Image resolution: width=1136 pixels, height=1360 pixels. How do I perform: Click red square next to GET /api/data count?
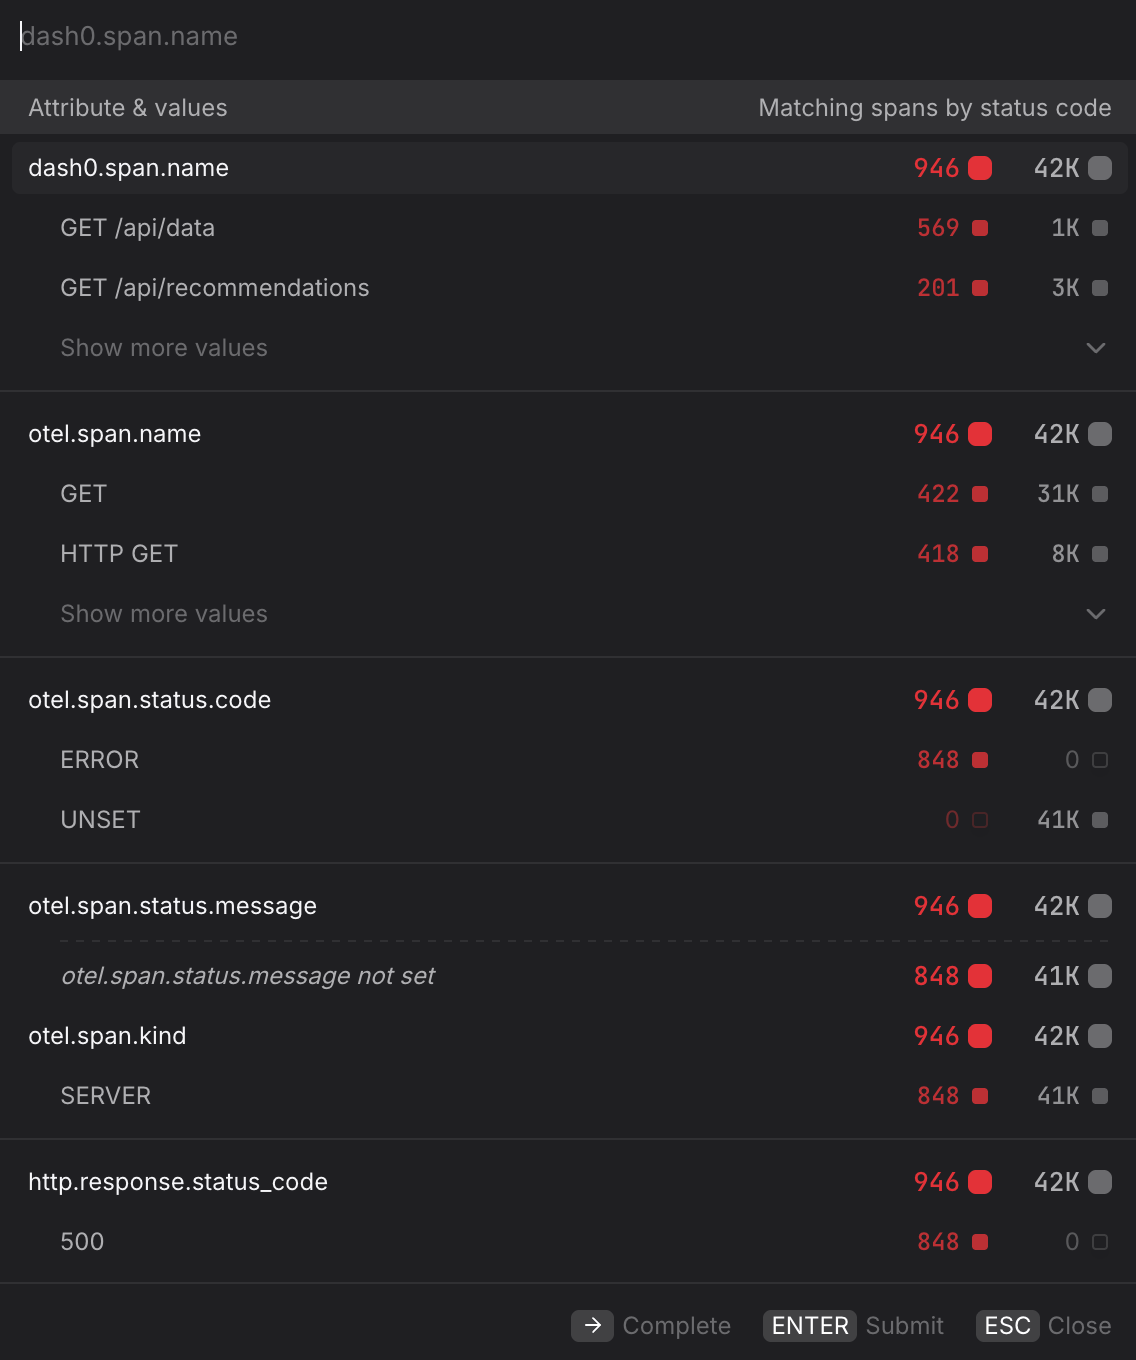pos(981,228)
